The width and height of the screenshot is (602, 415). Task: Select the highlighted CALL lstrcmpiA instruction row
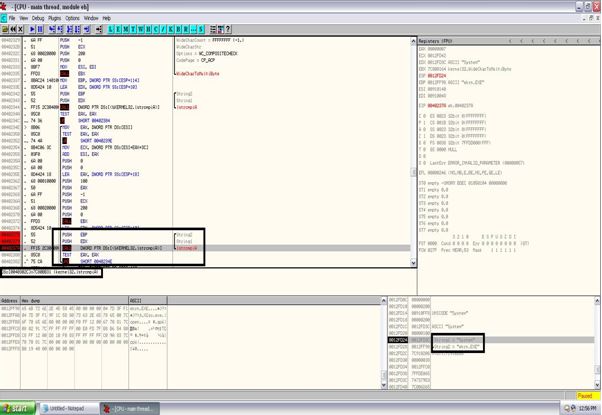pos(205,248)
